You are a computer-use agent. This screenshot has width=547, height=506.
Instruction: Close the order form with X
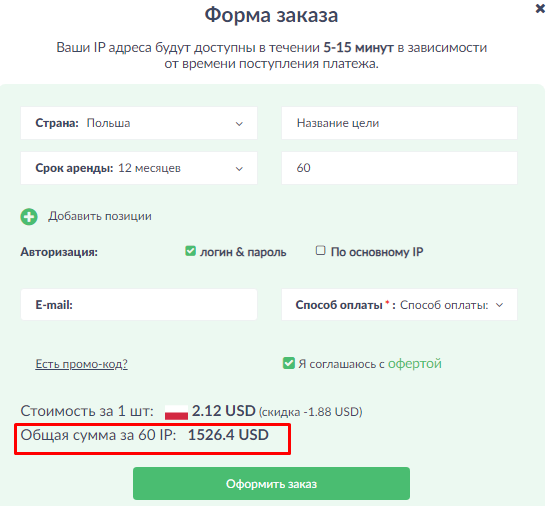540,9
